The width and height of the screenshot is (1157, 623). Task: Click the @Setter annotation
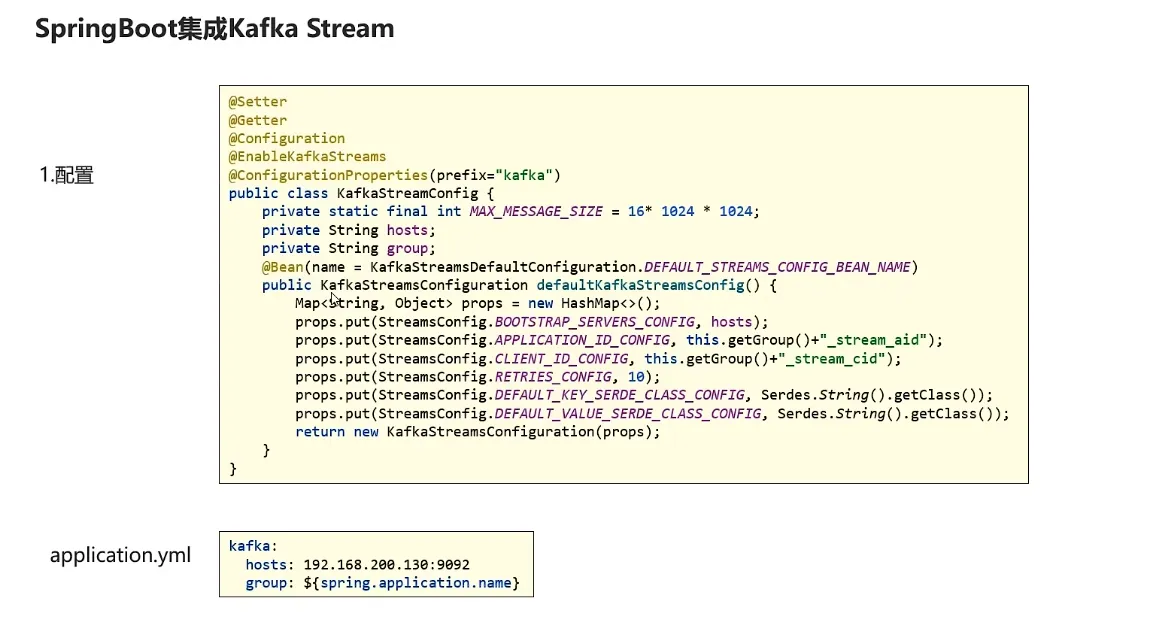[x=258, y=102]
